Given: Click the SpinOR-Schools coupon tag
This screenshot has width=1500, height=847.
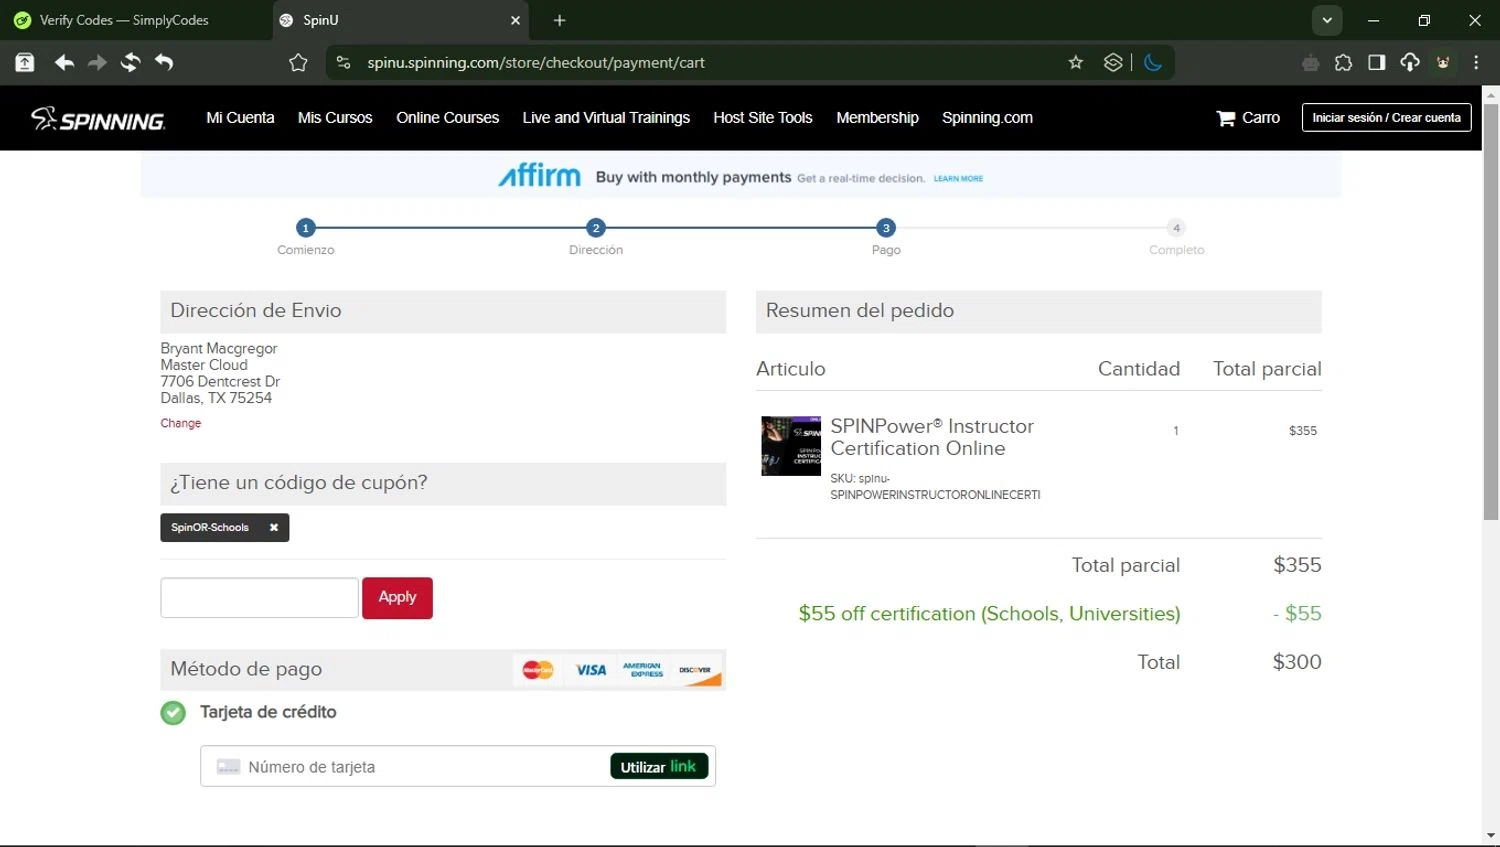Looking at the screenshot, I should [224, 528].
